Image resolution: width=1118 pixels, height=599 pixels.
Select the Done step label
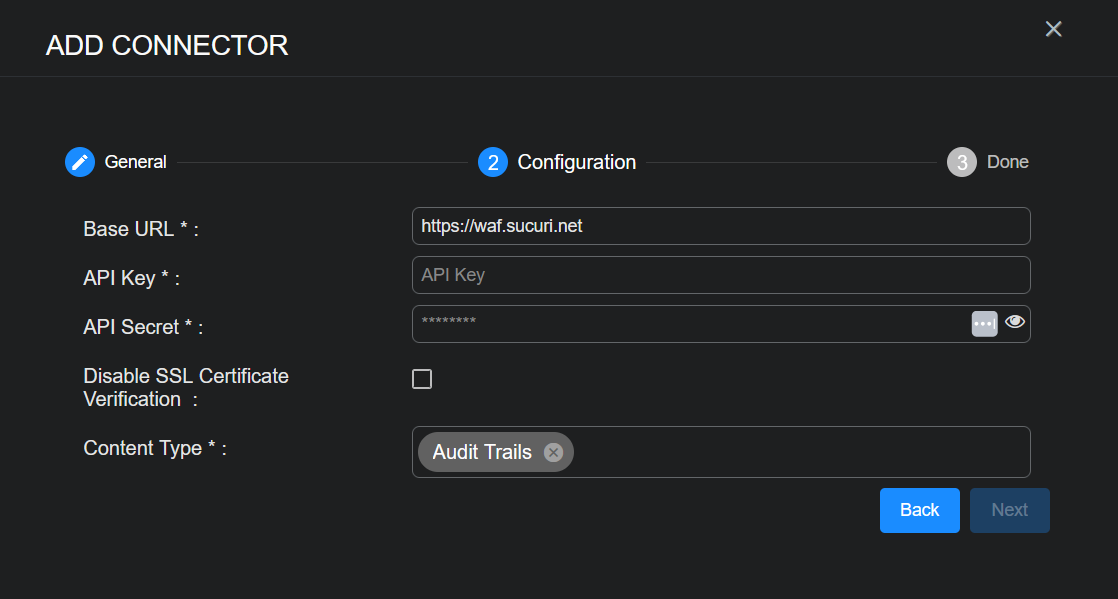click(1008, 162)
